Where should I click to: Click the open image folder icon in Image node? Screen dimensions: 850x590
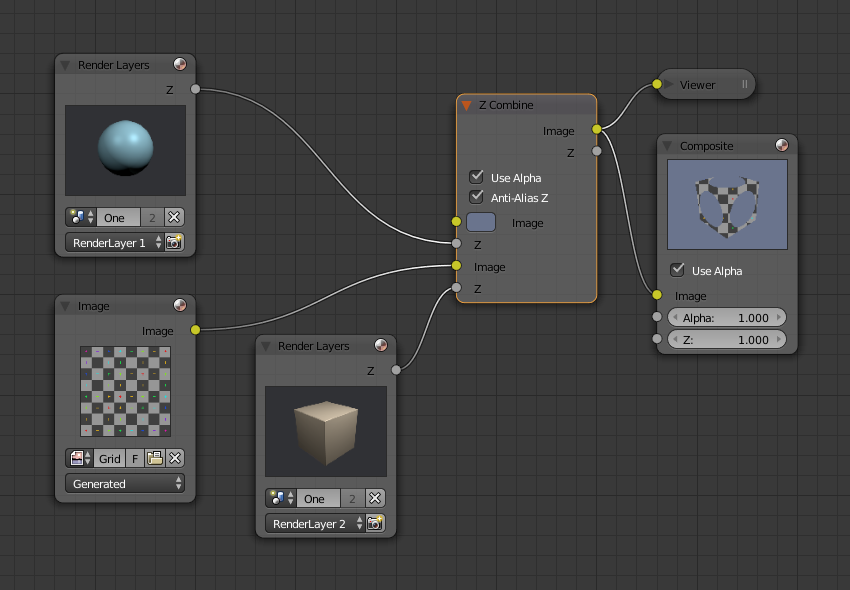tap(155, 458)
